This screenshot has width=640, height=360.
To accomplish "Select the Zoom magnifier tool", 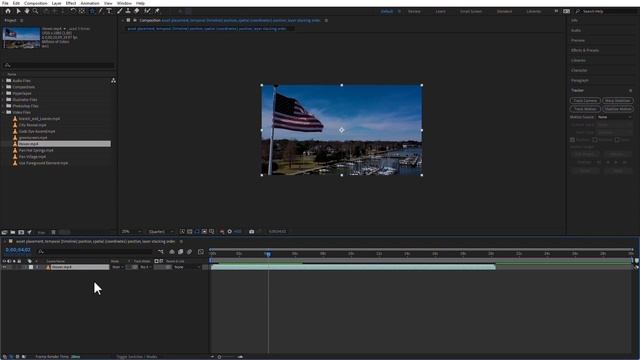I will point(36,11).
